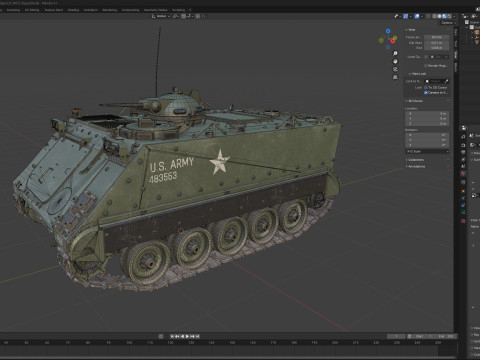Switch to the UV Editing workspace tab
Viewport: 480px width, 360px height.
[32, 10]
